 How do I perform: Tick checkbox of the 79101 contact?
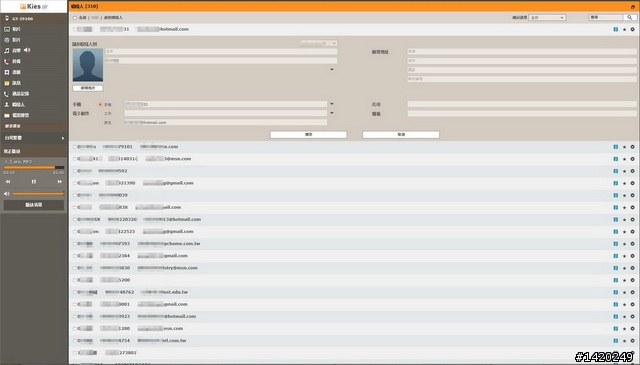75,147
